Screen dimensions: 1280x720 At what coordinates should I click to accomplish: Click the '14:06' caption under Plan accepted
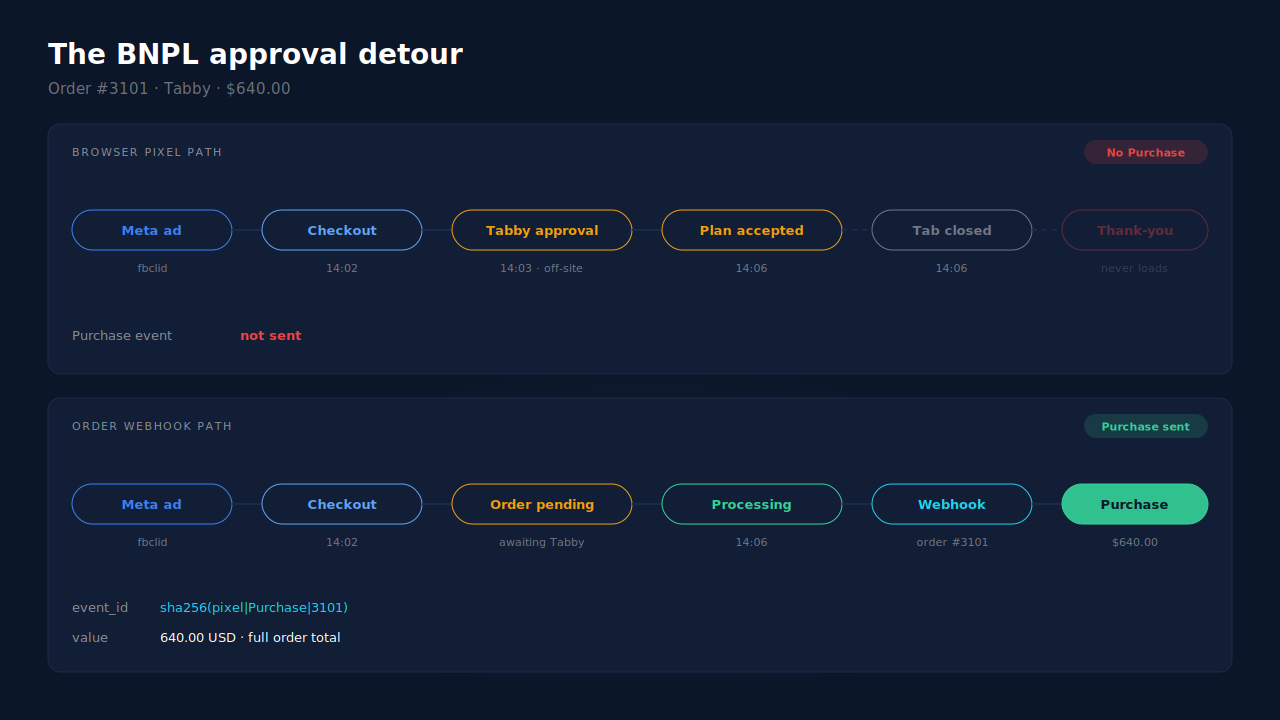point(752,268)
